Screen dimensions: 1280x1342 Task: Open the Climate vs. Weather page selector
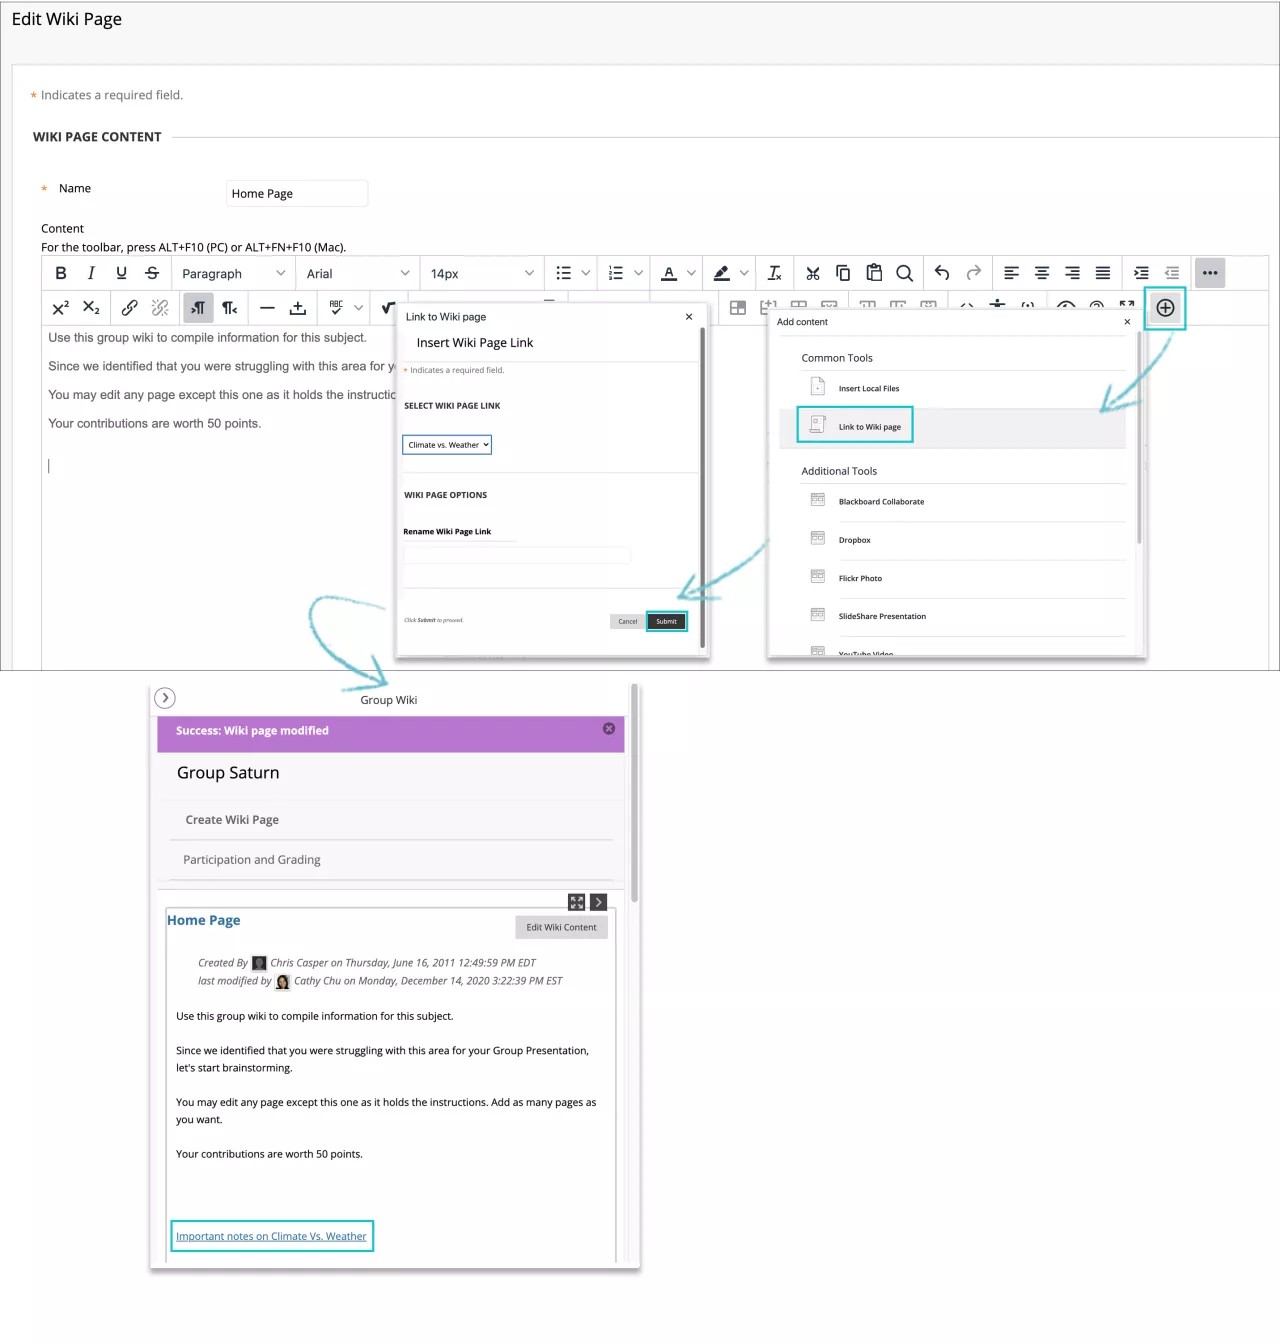(x=446, y=444)
